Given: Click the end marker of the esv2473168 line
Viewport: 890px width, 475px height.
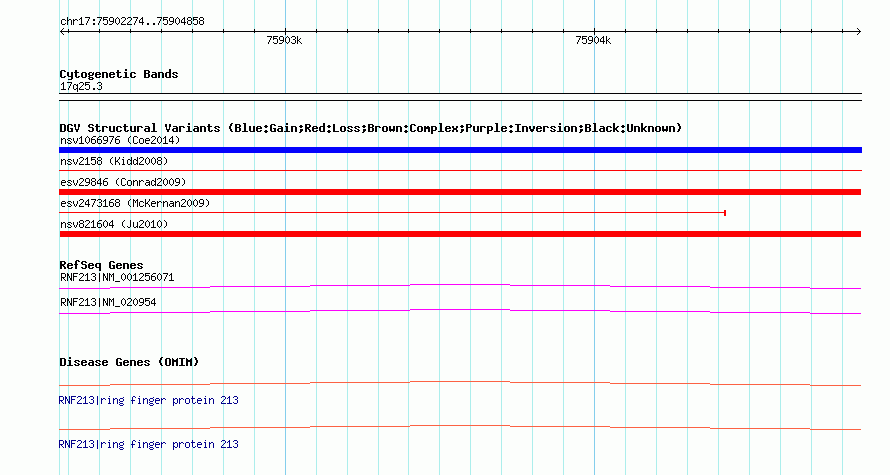Looking at the screenshot, I should (725, 213).
